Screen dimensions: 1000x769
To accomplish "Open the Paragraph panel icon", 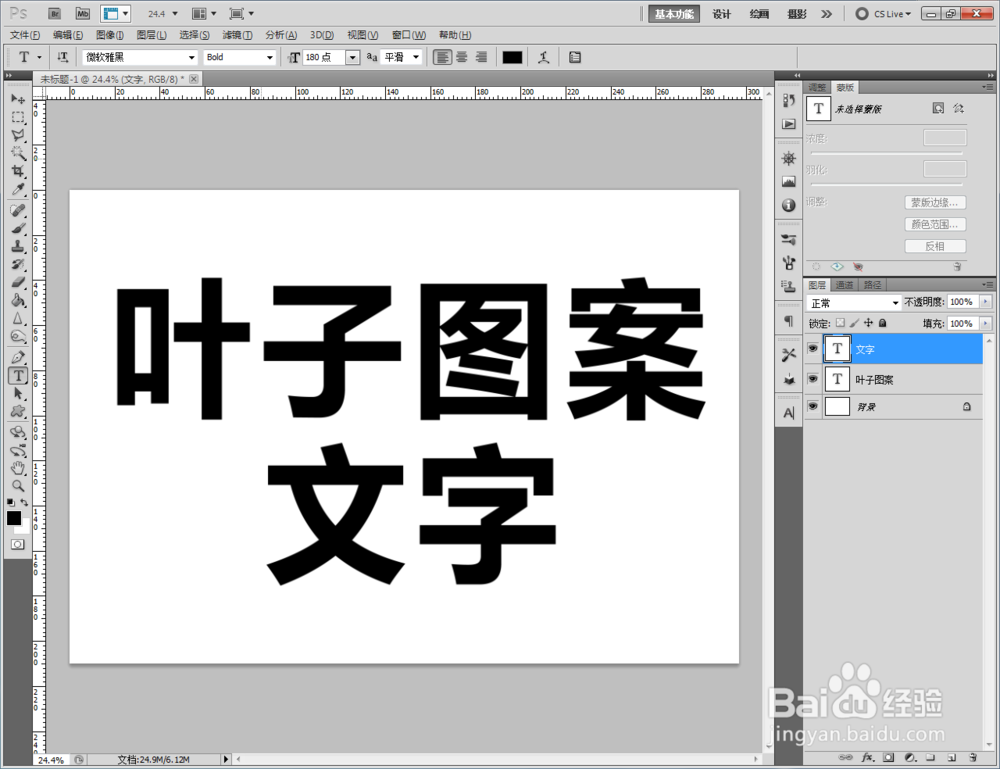I will tap(789, 321).
